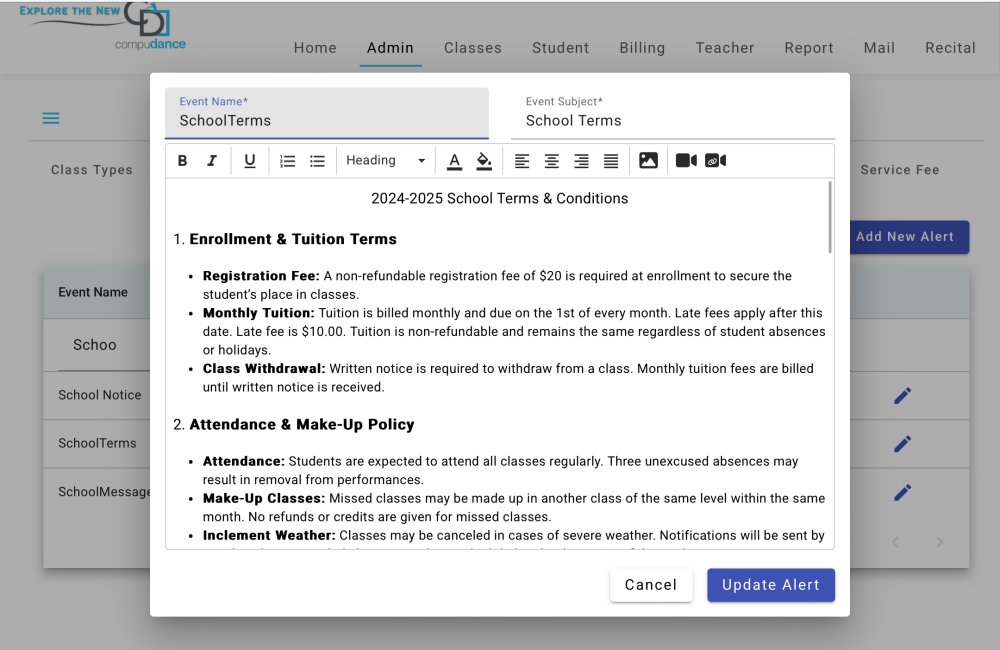Switch to the Service Fee tab
Image resolution: width=1000 pixels, height=650 pixels.
pos(900,170)
